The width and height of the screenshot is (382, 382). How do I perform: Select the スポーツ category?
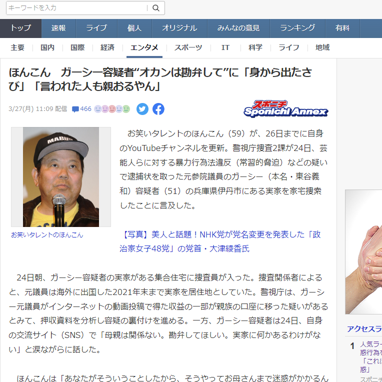pyautogui.click(x=188, y=48)
